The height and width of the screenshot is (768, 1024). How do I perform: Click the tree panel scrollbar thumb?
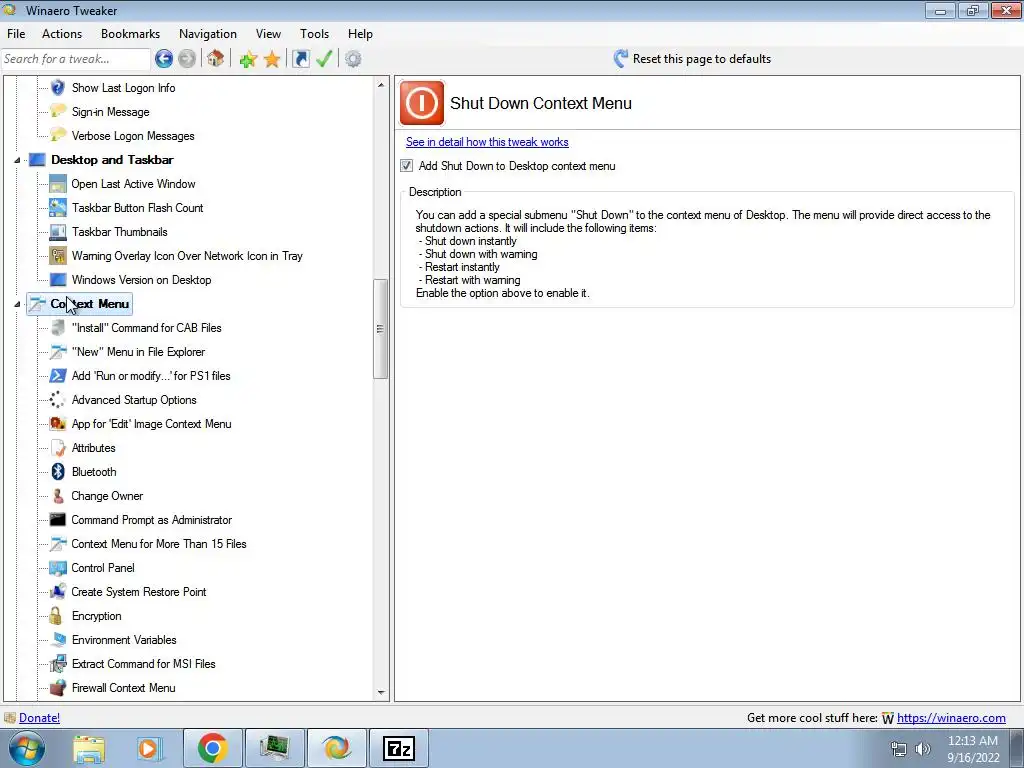[x=380, y=328]
